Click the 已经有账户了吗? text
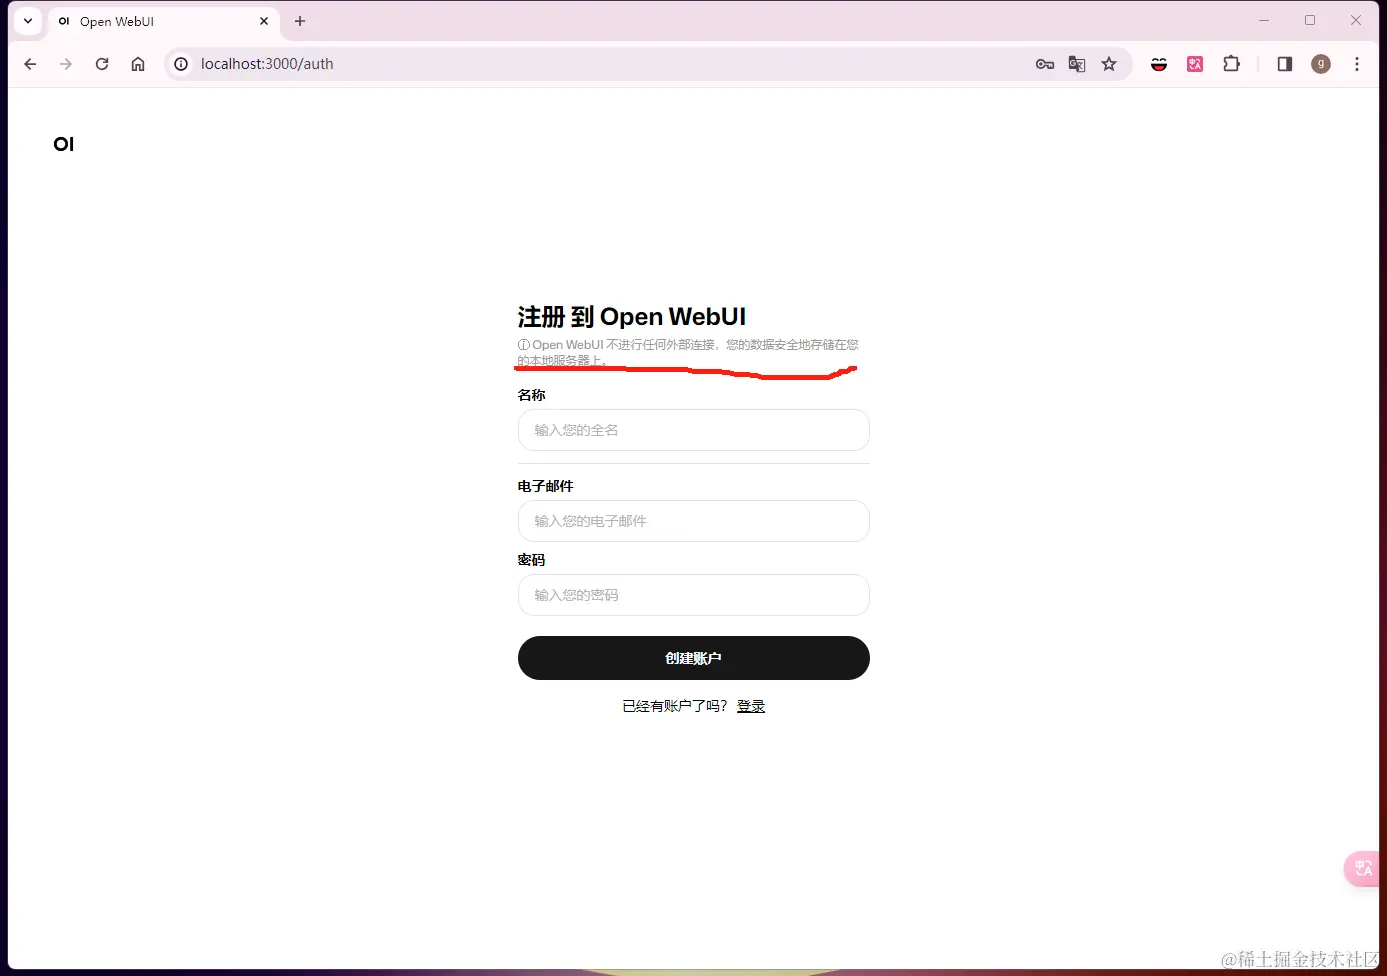The width and height of the screenshot is (1387, 976). tap(675, 706)
